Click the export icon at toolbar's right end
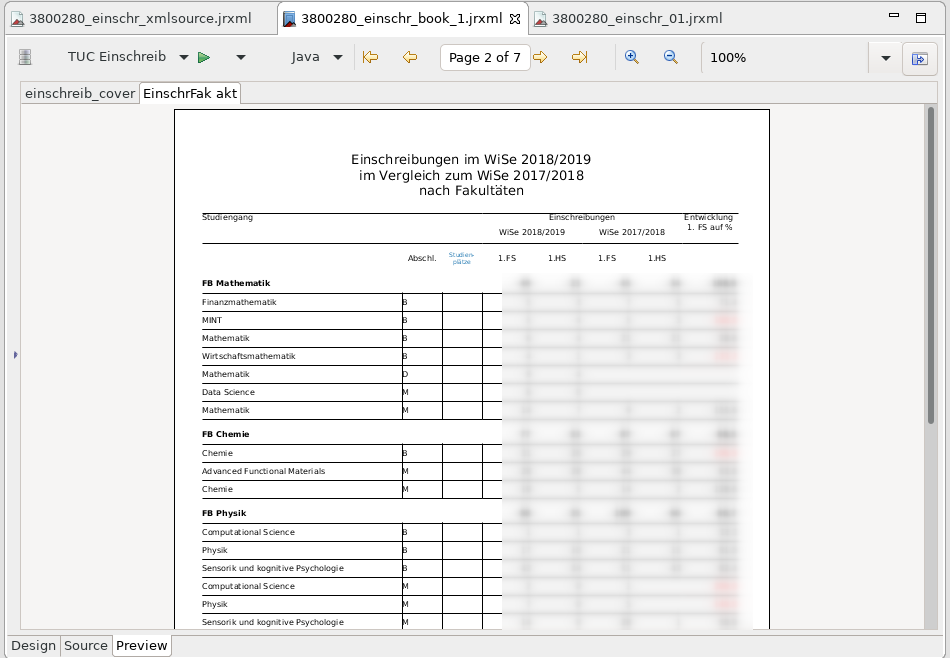Viewport: 950px width, 658px height. pyautogui.click(x=920, y=58)
